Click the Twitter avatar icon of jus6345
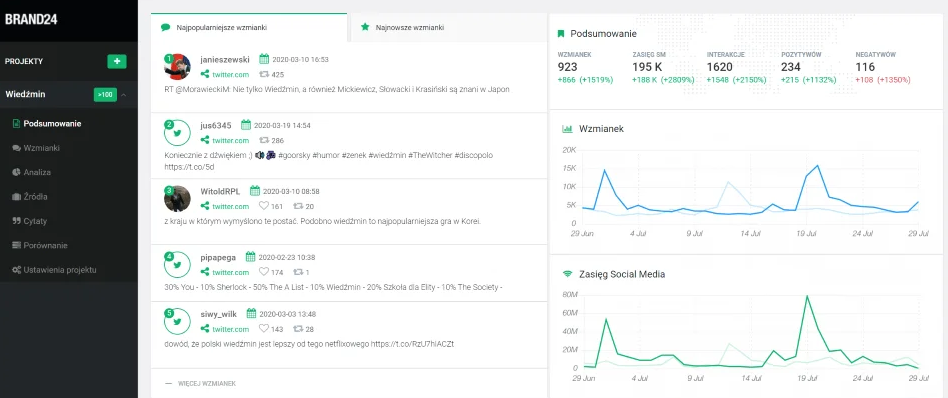The image size is (948, 398). pyautogui.click(x=178, y=132)
